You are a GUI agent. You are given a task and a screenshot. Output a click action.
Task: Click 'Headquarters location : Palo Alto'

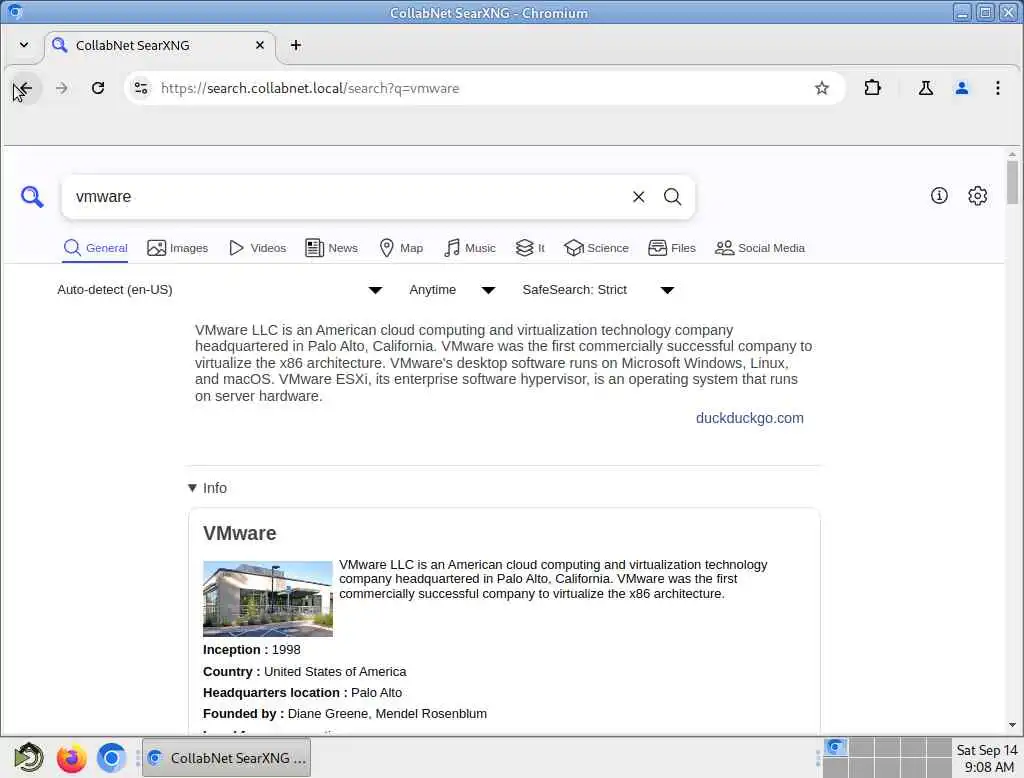[x=302, y=692]
